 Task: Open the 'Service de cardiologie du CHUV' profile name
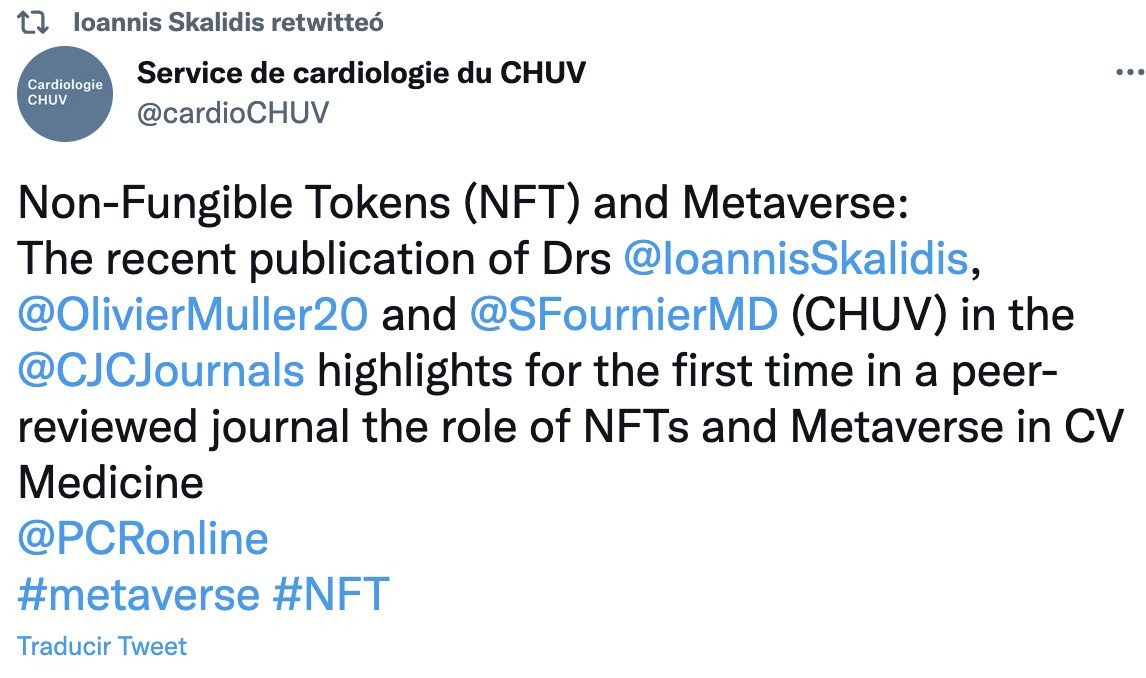(x=361, y=73)
